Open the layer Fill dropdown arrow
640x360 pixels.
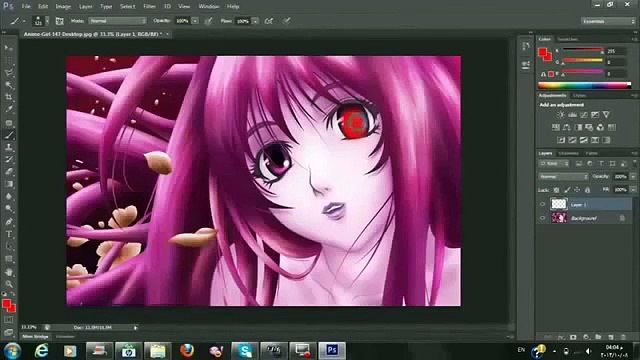tap(633, 190)
